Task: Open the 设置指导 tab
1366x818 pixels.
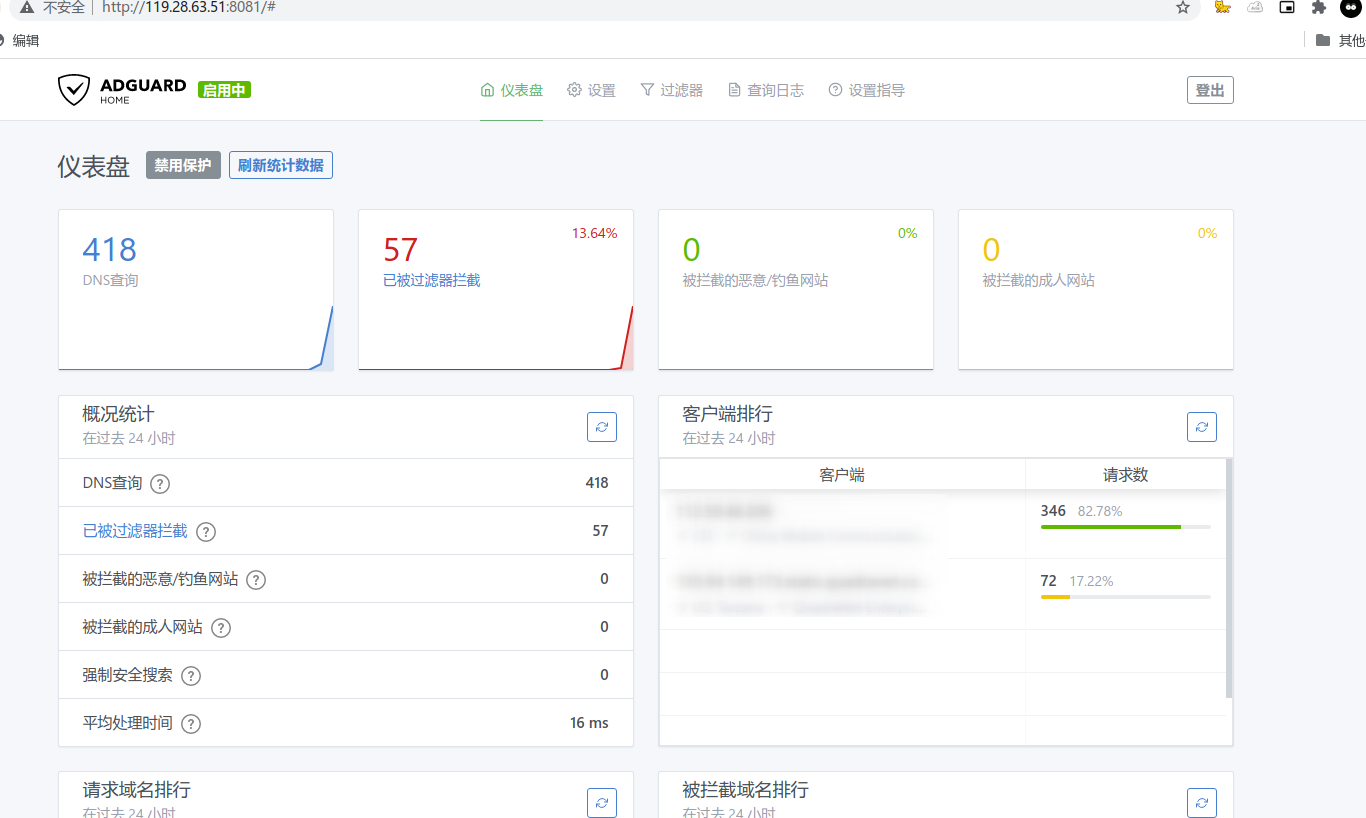Action: point(866,90)
